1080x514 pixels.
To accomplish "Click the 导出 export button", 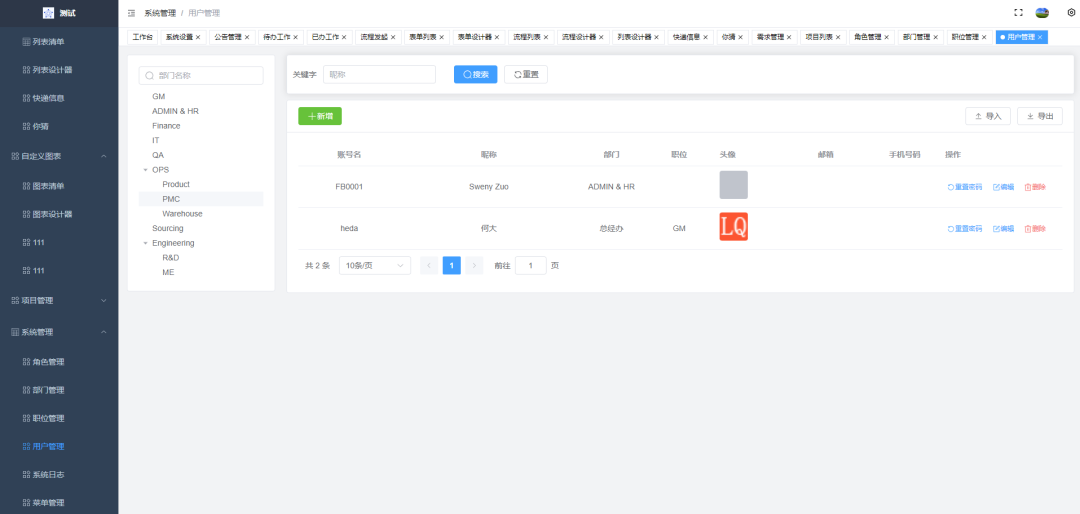I will [1039, 116].
